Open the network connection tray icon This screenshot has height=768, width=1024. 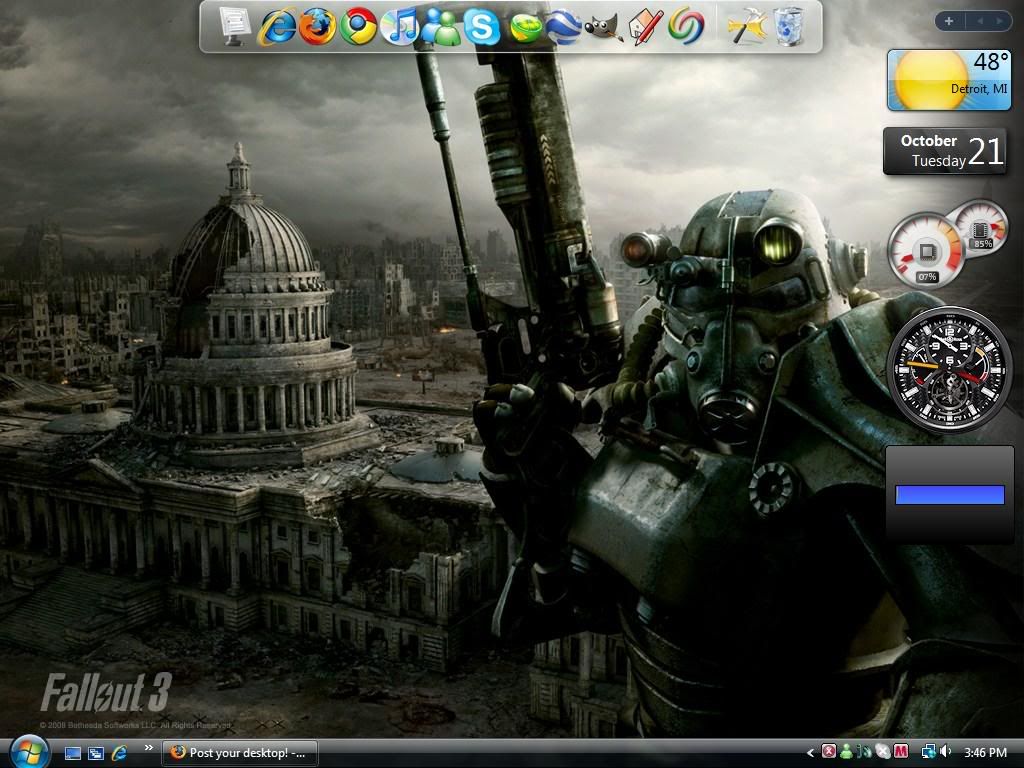coord(927,752)
